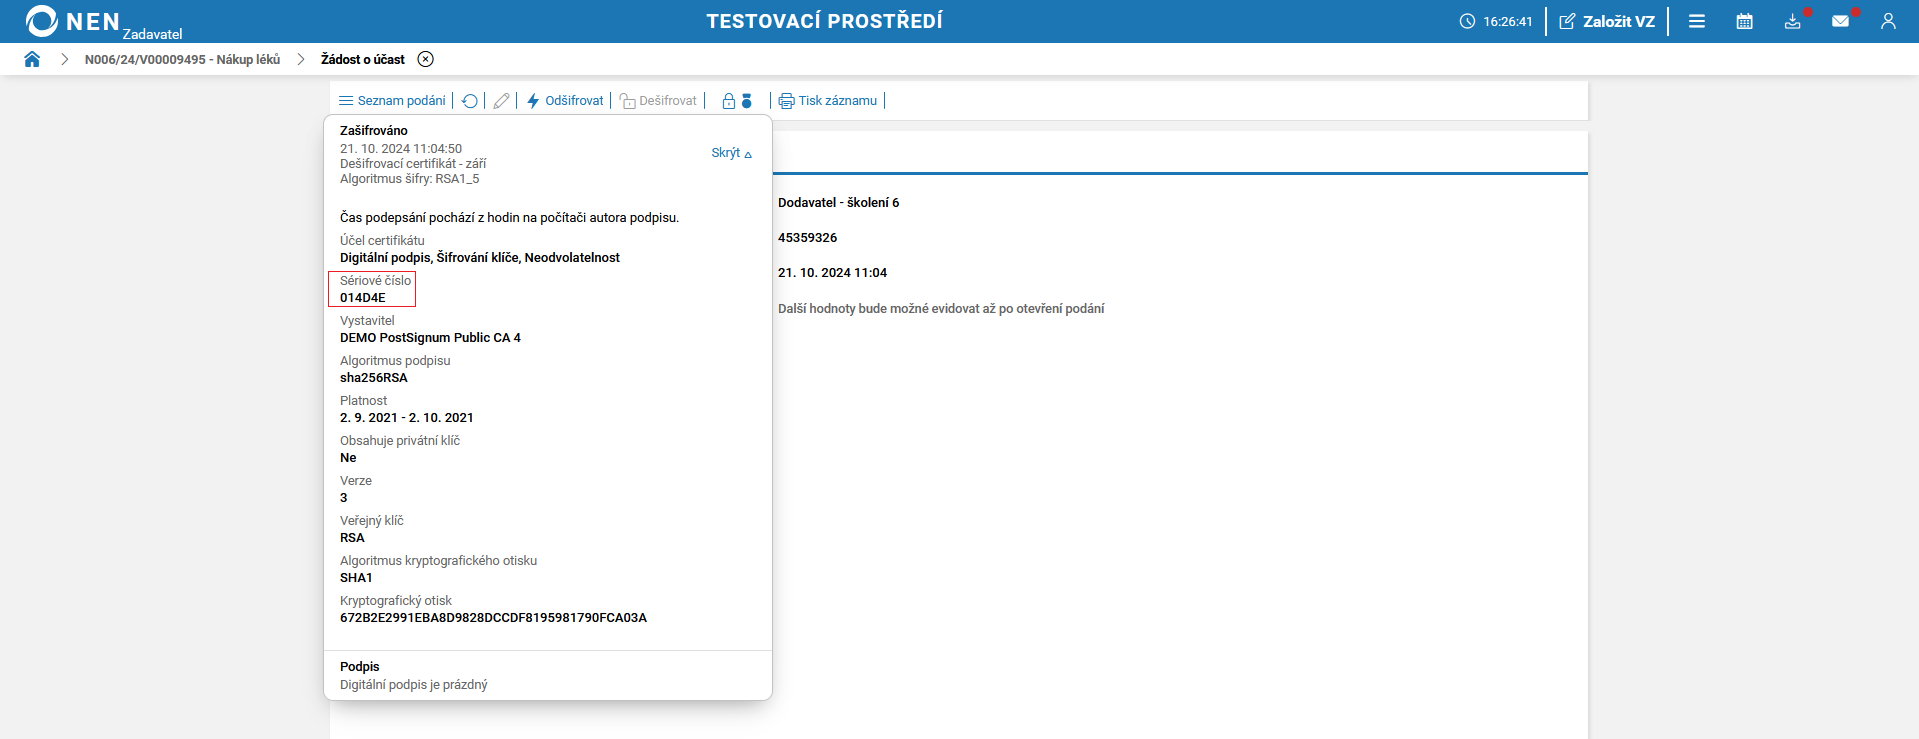Click the refresh circular arrow icon
This screenshot has height=739, width=1919.
(470, 101)
